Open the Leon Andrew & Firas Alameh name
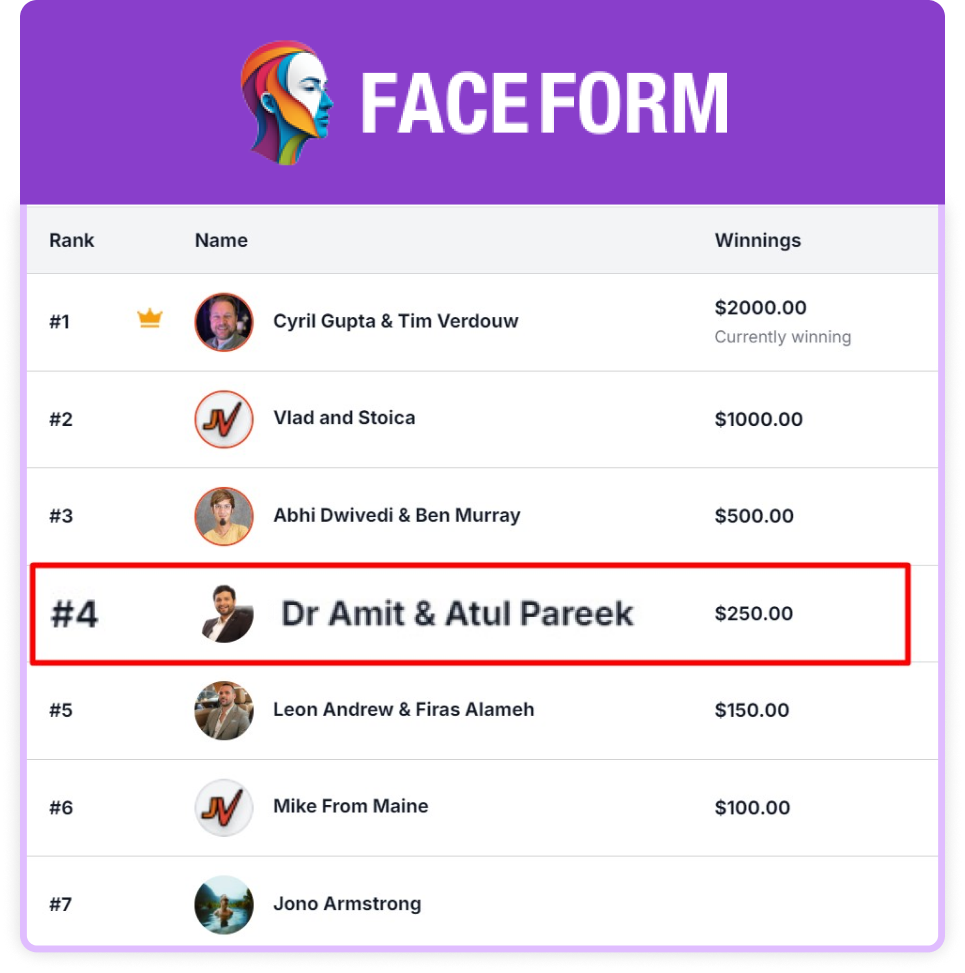The height and width of the screenshot is (973, 965). coord(404,710)
